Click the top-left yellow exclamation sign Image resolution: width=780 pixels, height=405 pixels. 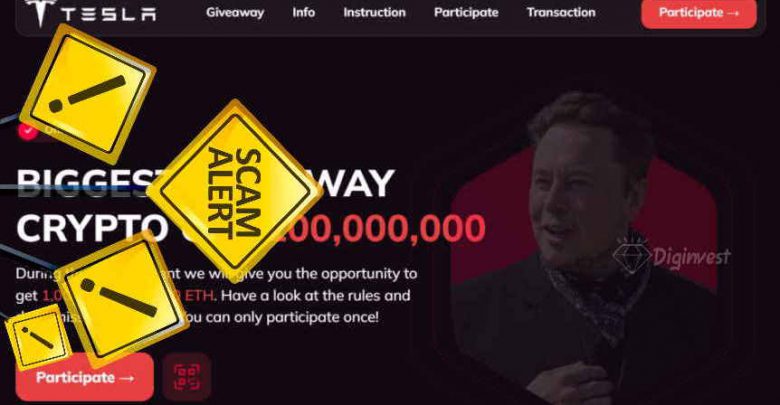coord(88,94)
